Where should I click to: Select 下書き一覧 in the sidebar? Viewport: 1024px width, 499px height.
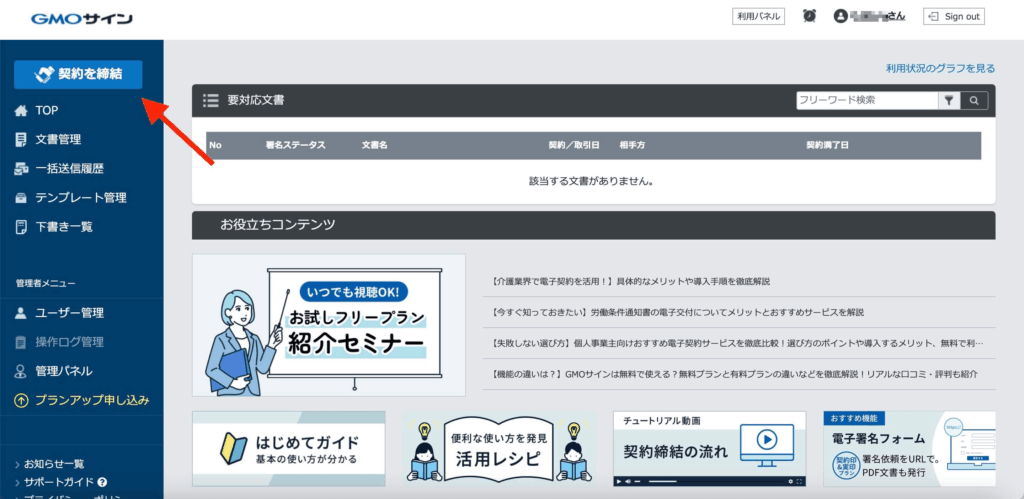(64, 227)
